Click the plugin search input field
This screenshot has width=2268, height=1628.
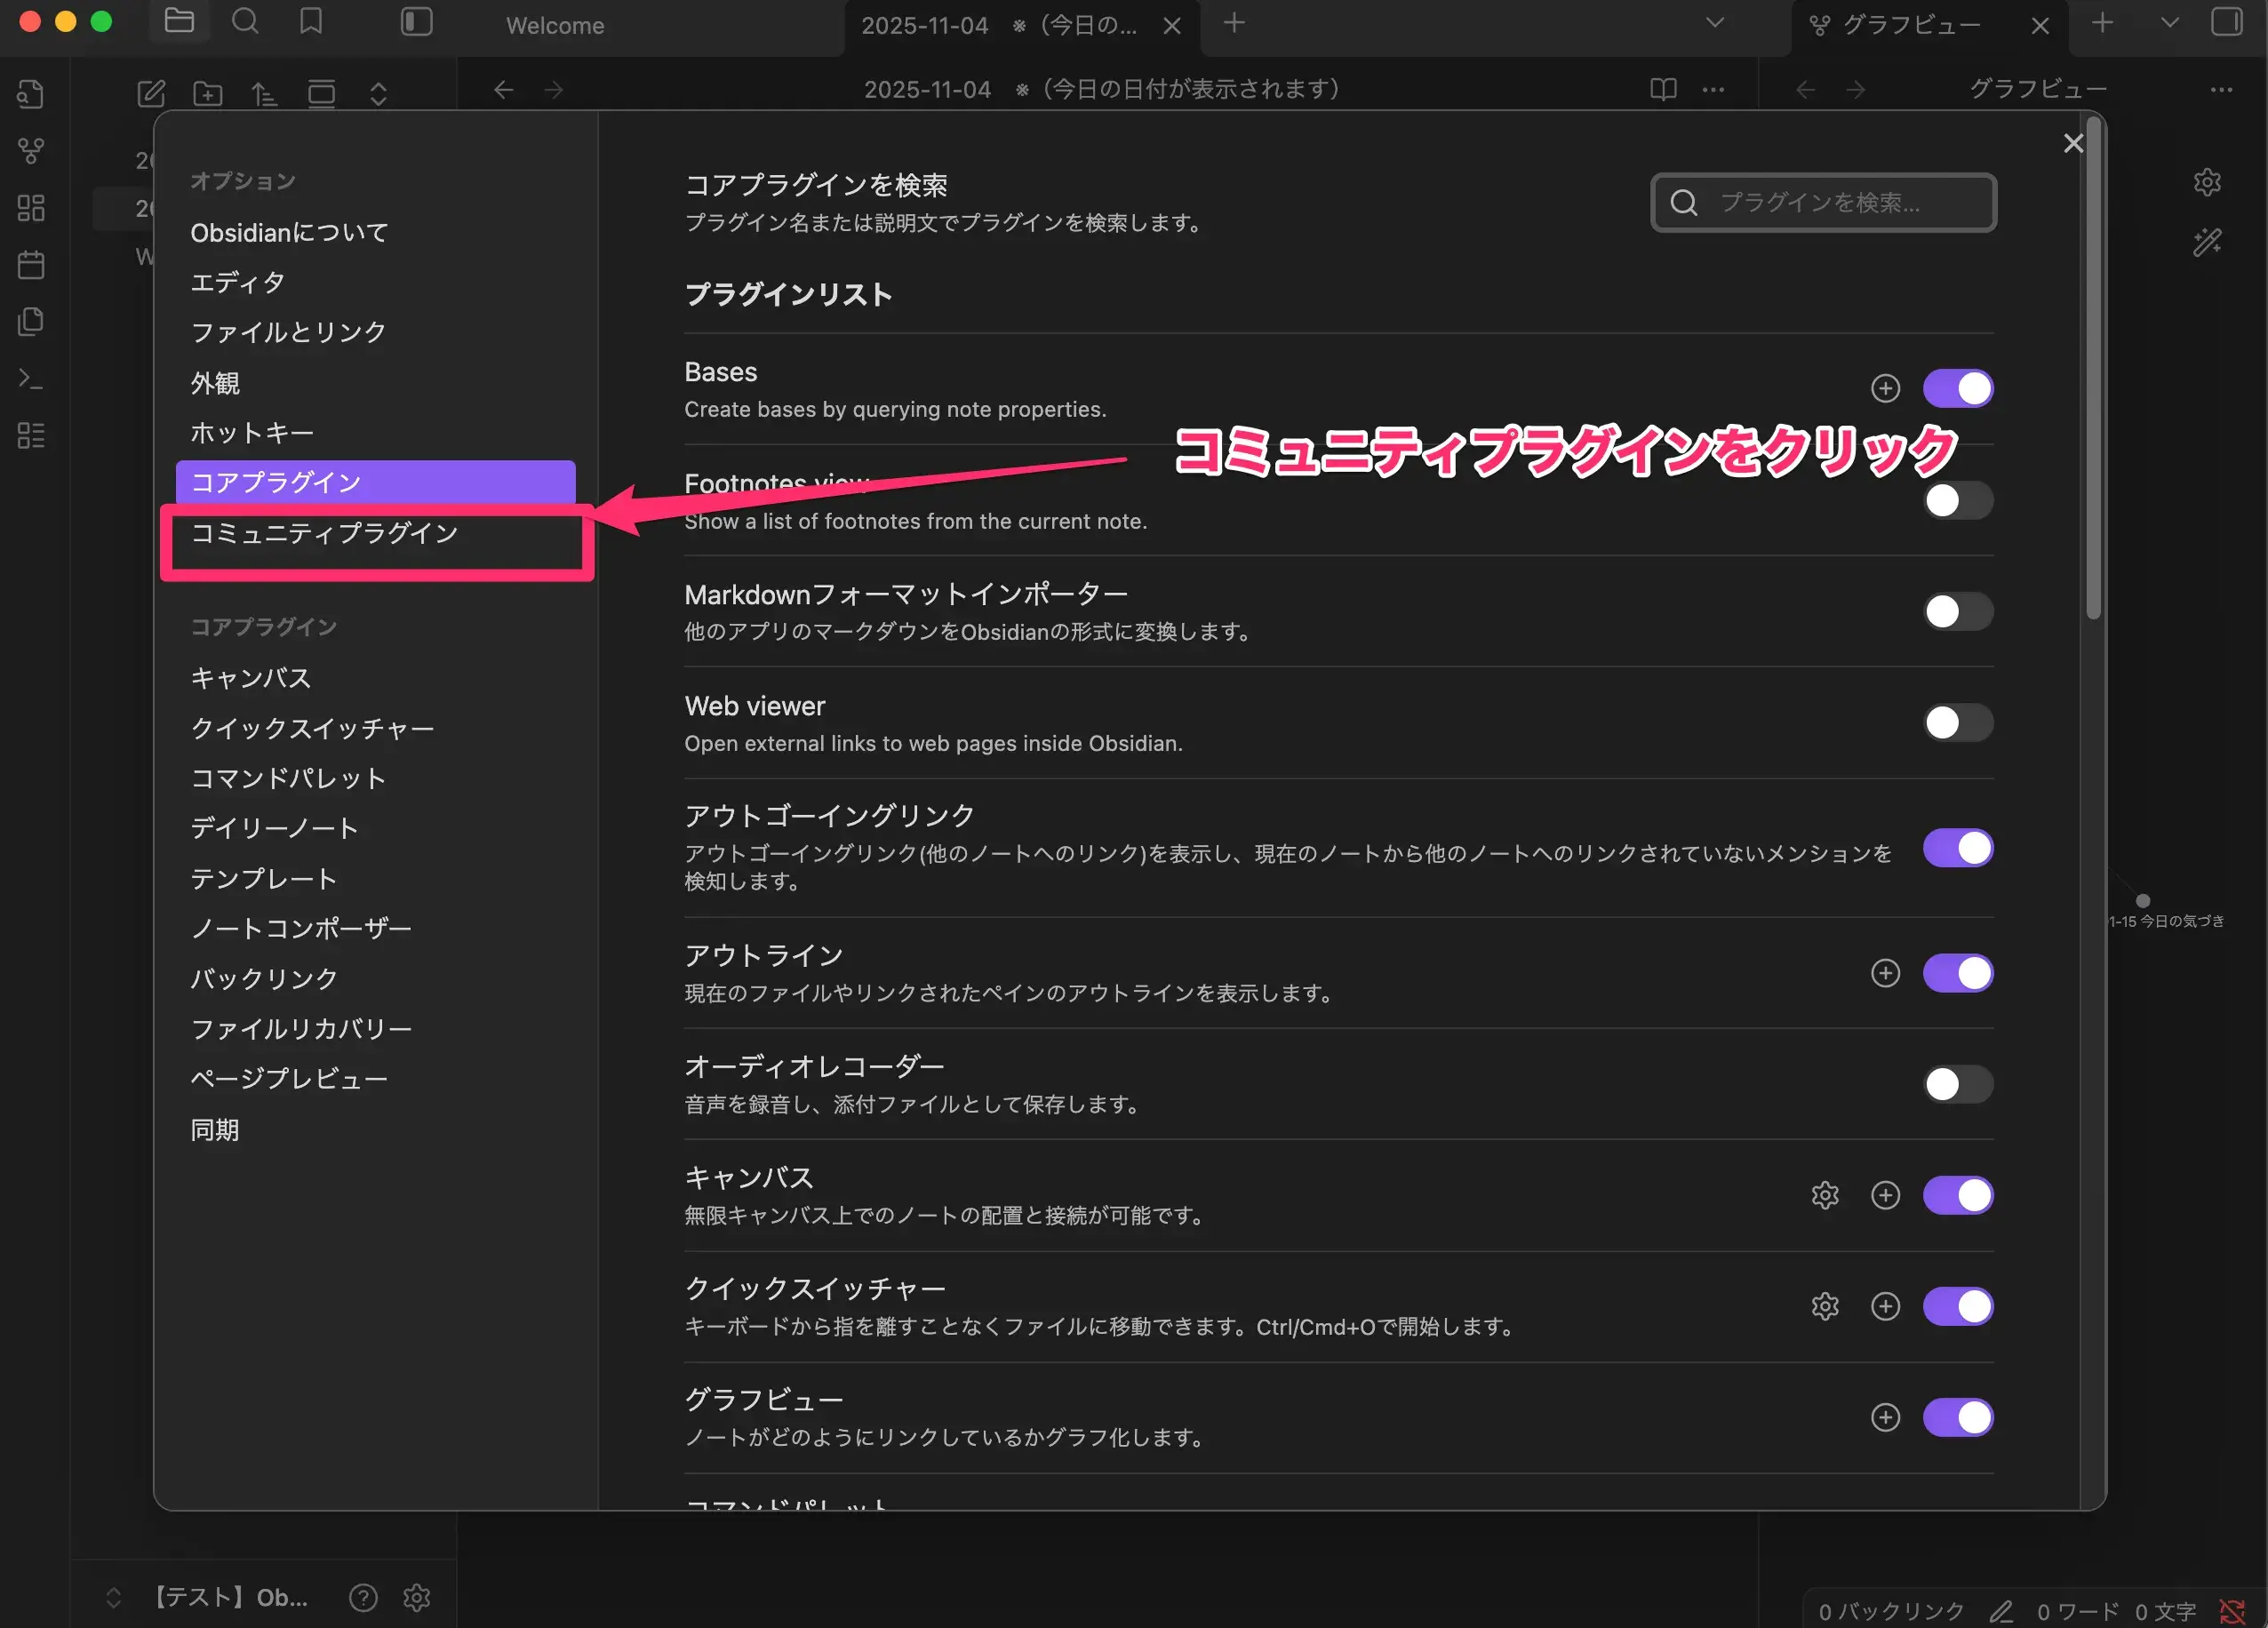coord(1823,203)
